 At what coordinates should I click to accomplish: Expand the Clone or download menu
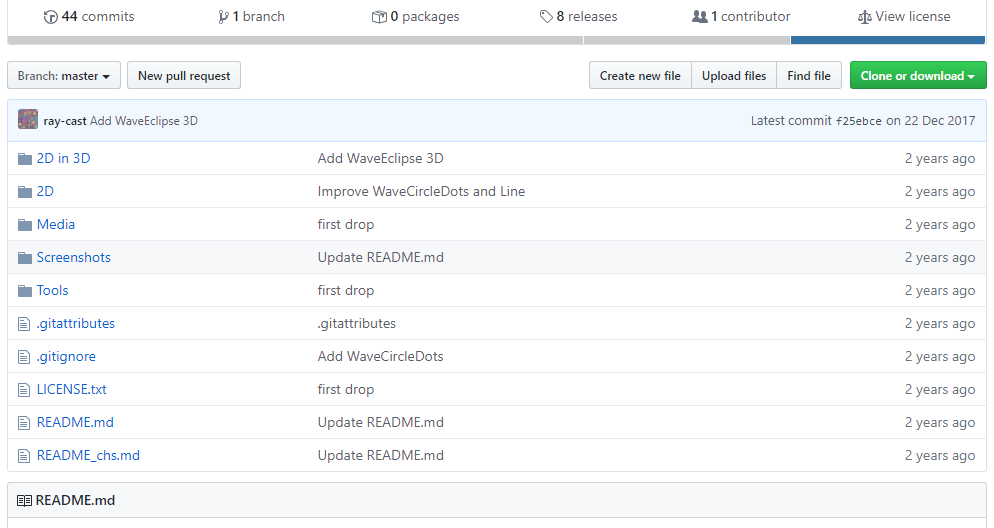(x=917, y=76)
